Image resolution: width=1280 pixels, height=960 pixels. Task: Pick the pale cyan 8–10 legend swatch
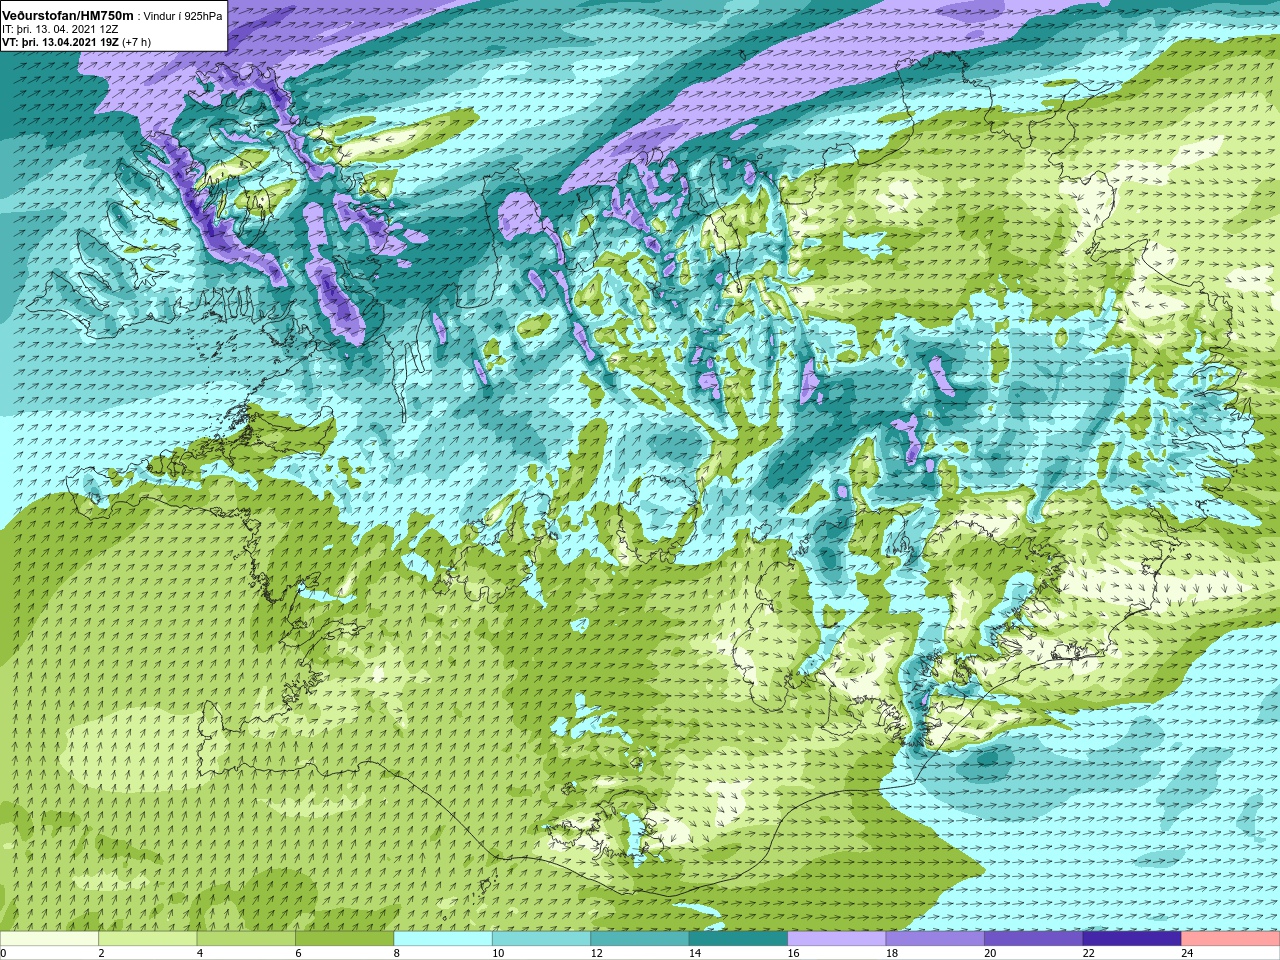point(443,939)
